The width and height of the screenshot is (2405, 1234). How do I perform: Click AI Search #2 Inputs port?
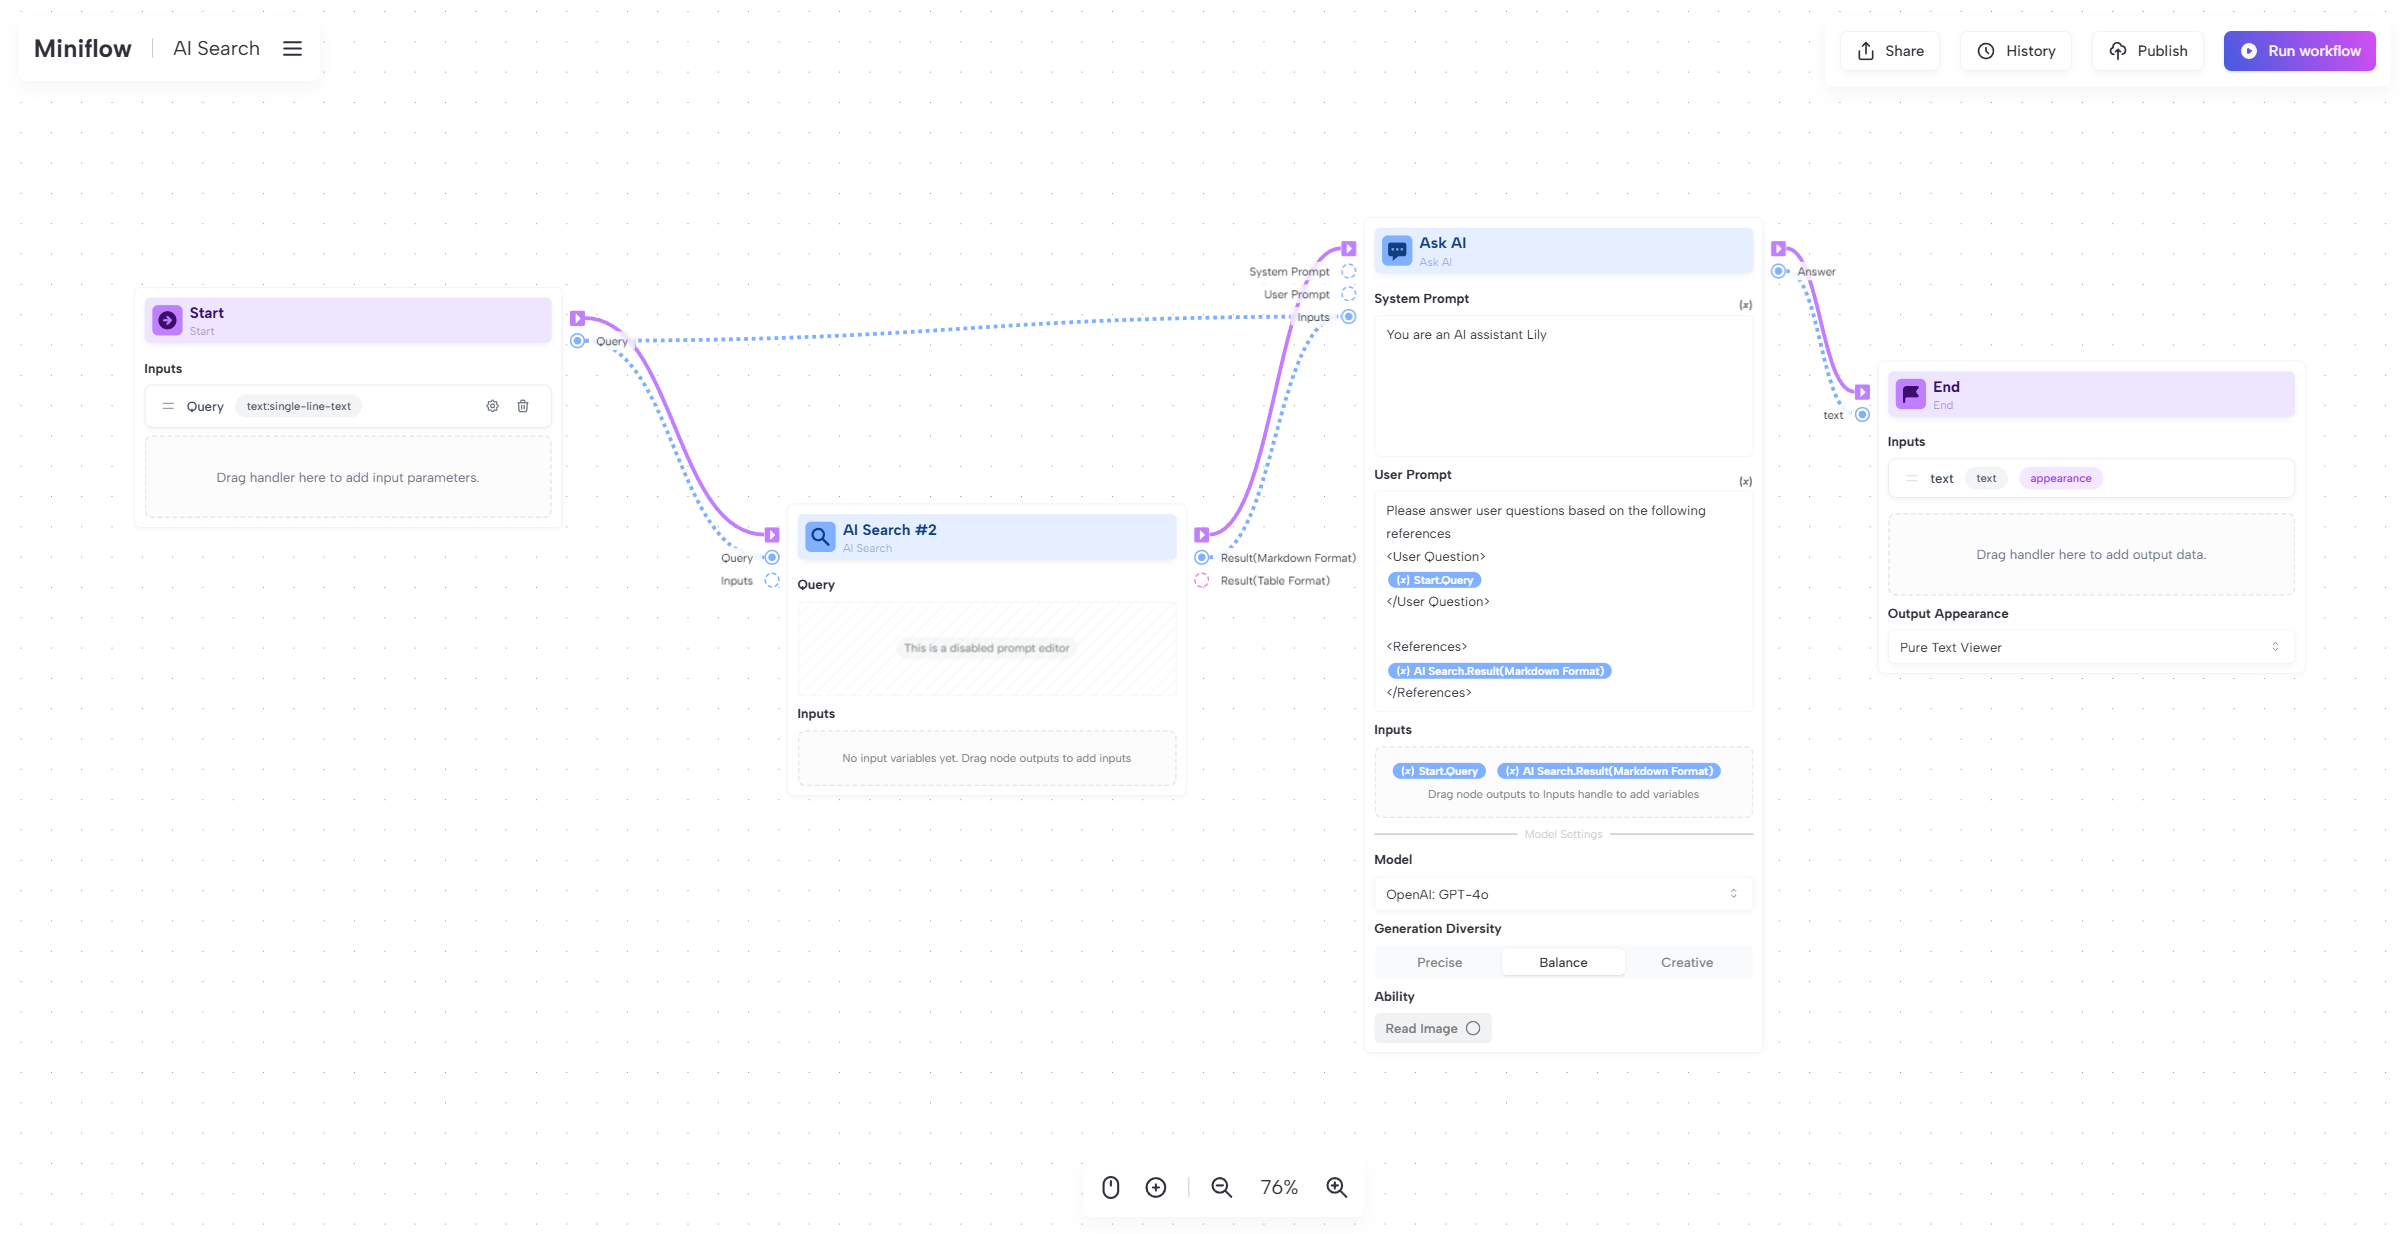pos(772,581)
